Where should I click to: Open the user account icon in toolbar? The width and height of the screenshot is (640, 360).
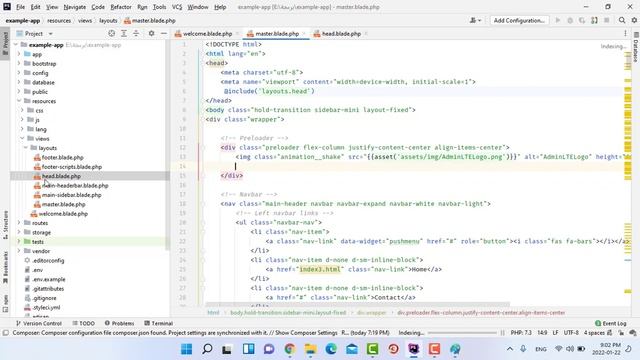475,20
